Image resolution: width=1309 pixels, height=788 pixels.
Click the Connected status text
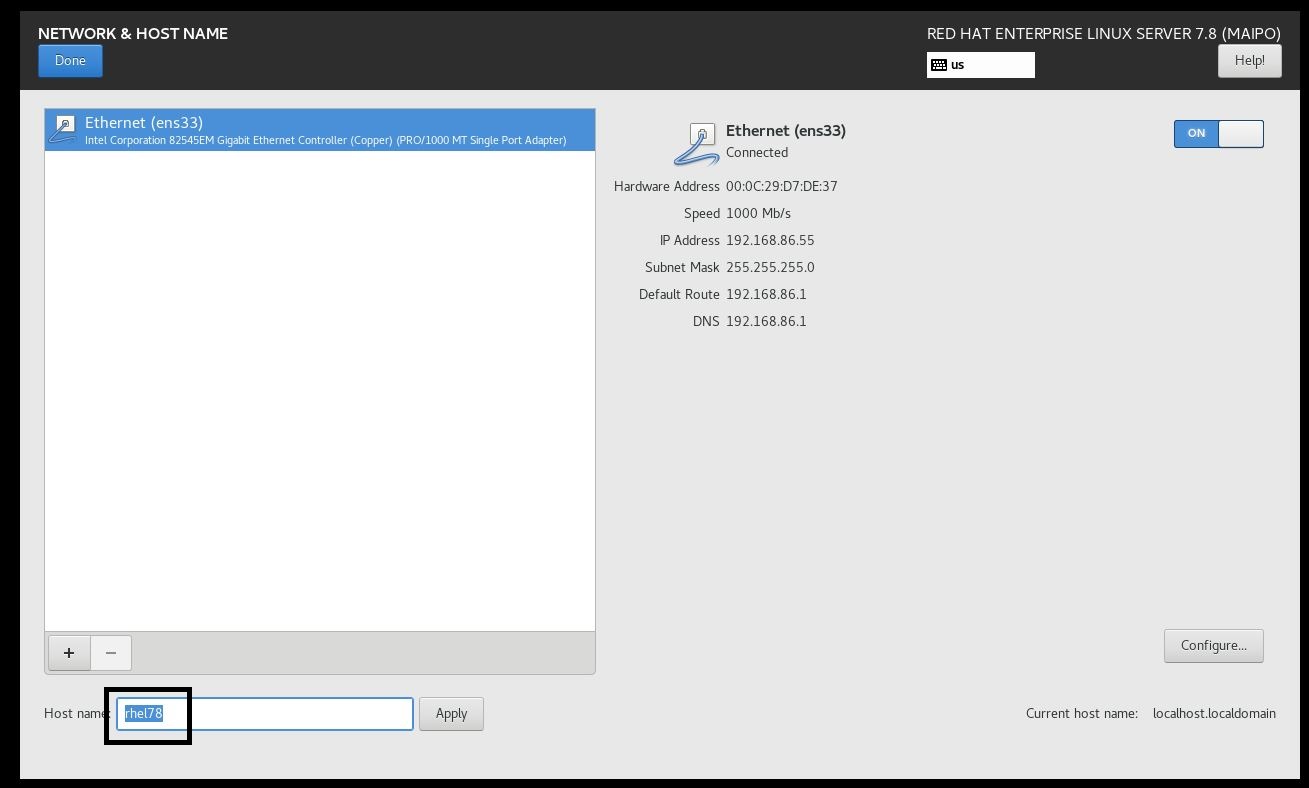coord(757,153)
